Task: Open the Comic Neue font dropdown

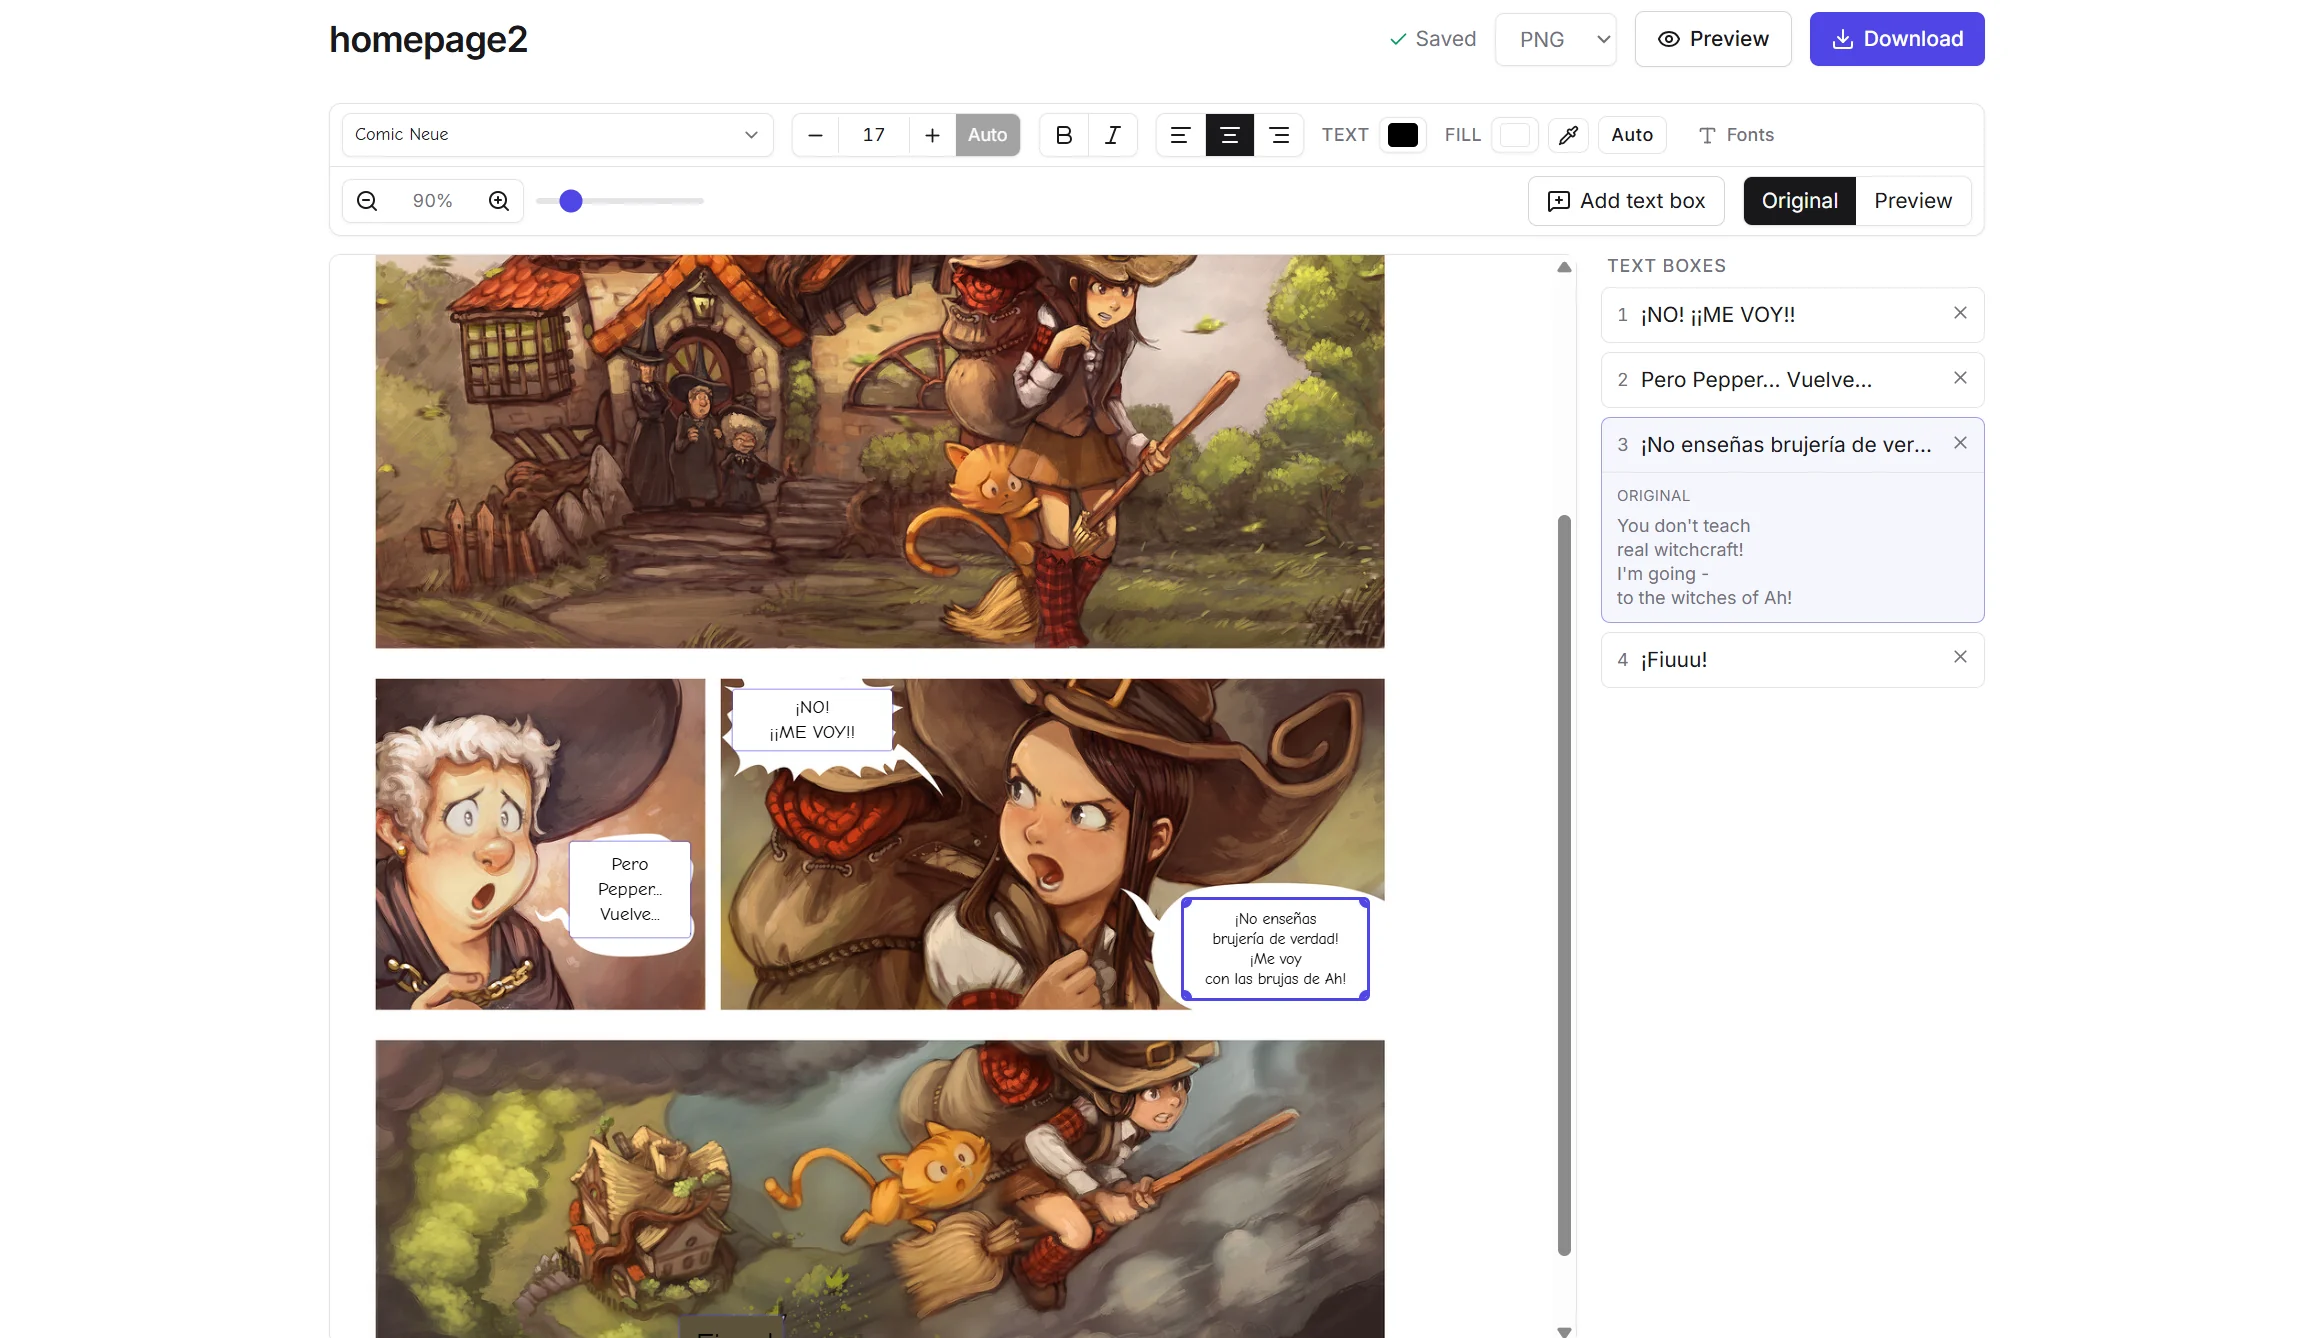Action: tap(557, 135)
